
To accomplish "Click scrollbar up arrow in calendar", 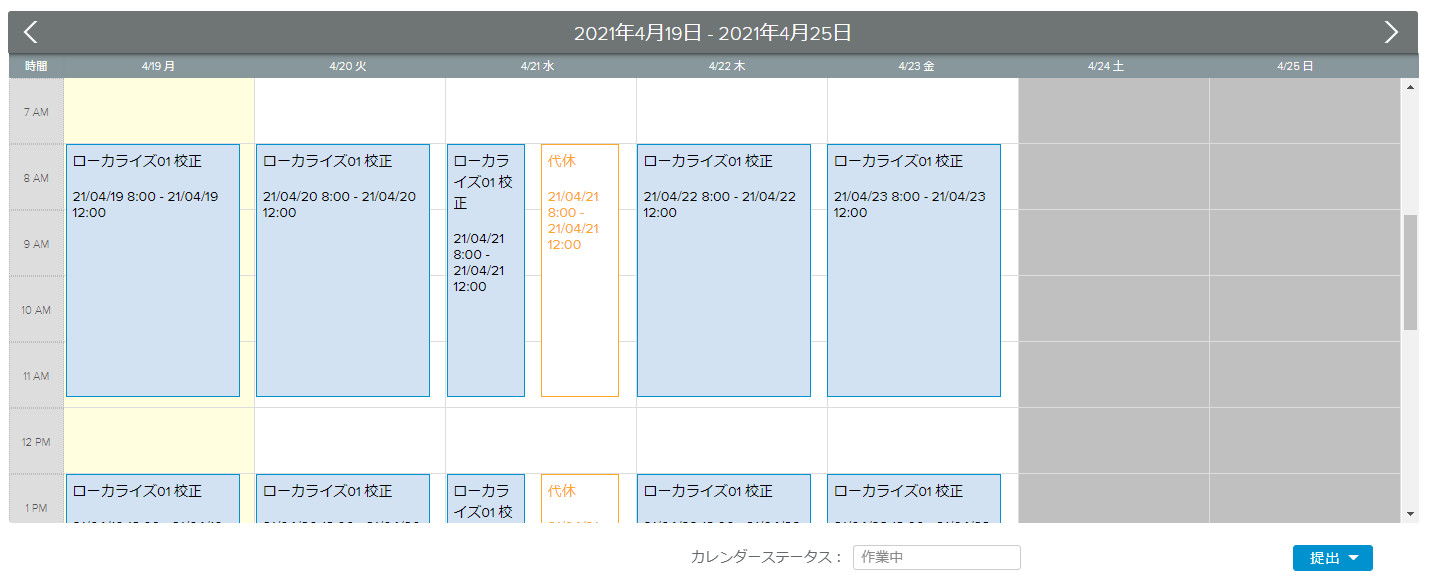I will pyautogui.click(x=1410, y=88).
